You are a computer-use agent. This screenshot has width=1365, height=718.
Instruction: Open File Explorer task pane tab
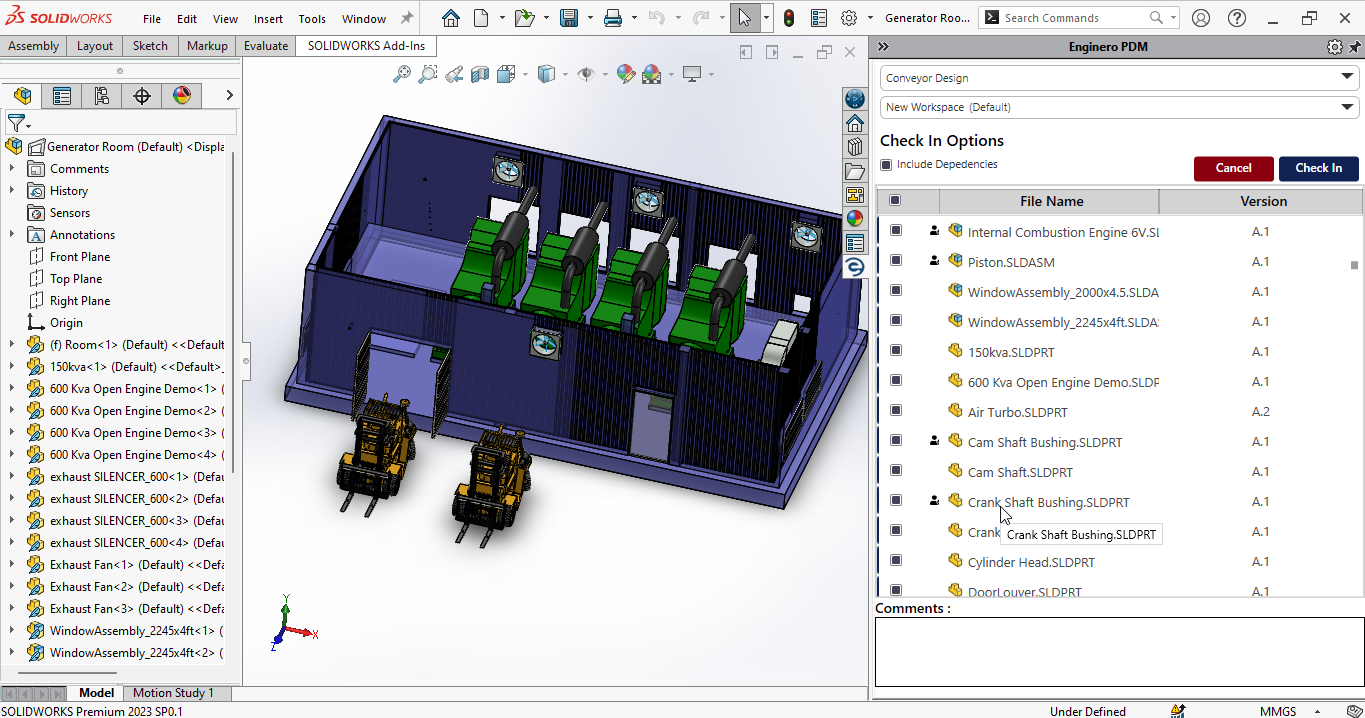[855, 171]
